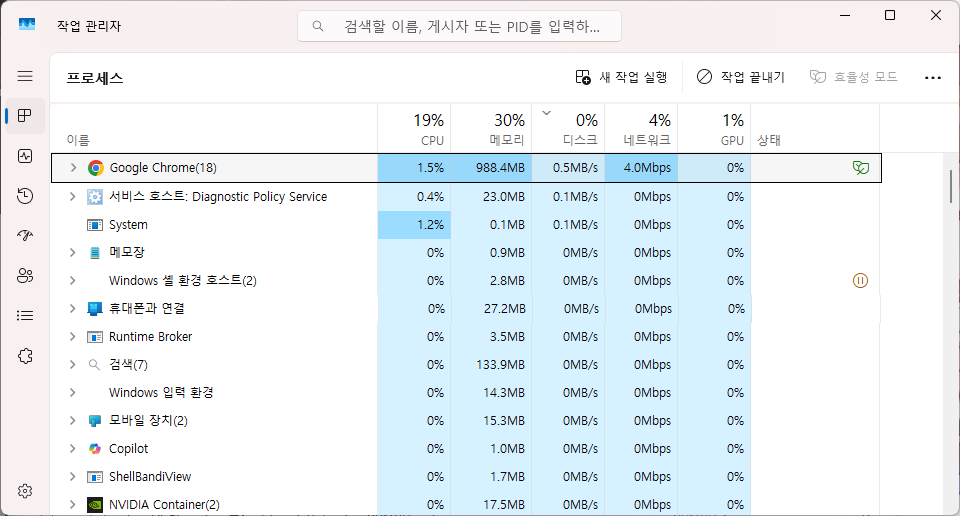
Task: Expand the 검색(7) process group
Action: (72, 365)
